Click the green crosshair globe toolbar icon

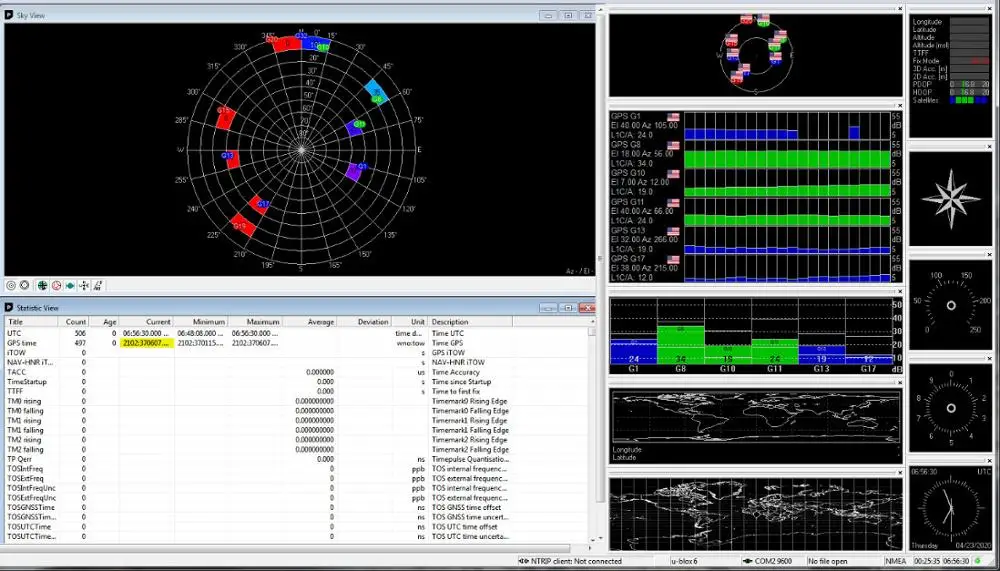[x=41, y=286]
